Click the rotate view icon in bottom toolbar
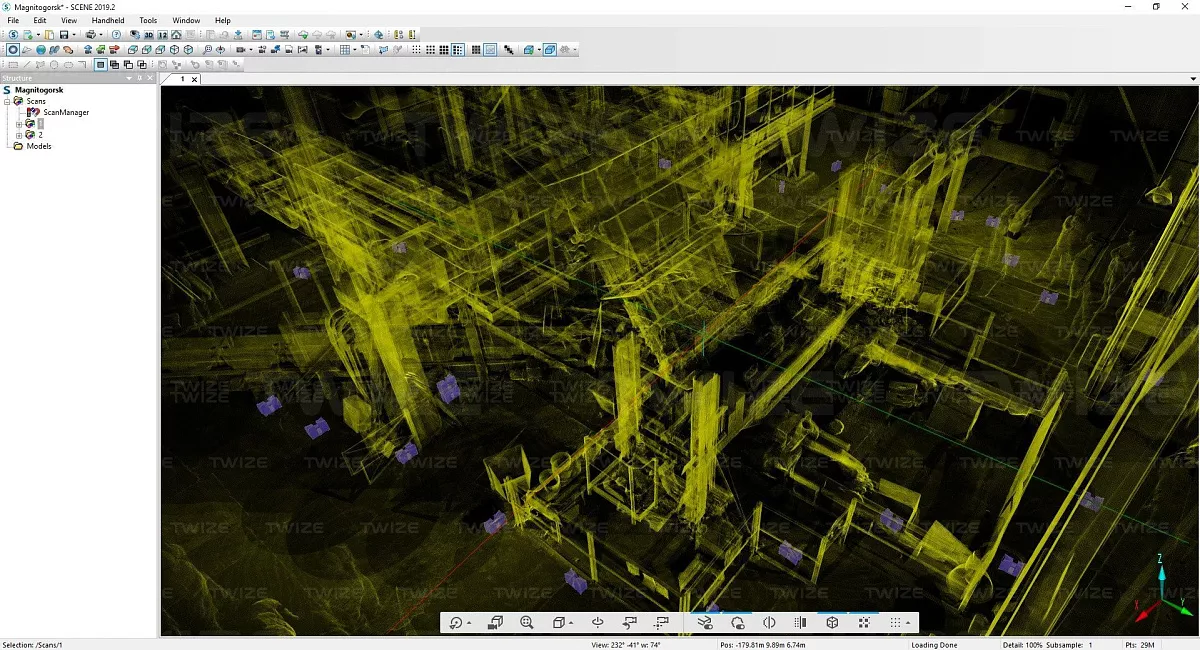The height and width of the screenshot is (650, 1200). (x=456, y=623)
